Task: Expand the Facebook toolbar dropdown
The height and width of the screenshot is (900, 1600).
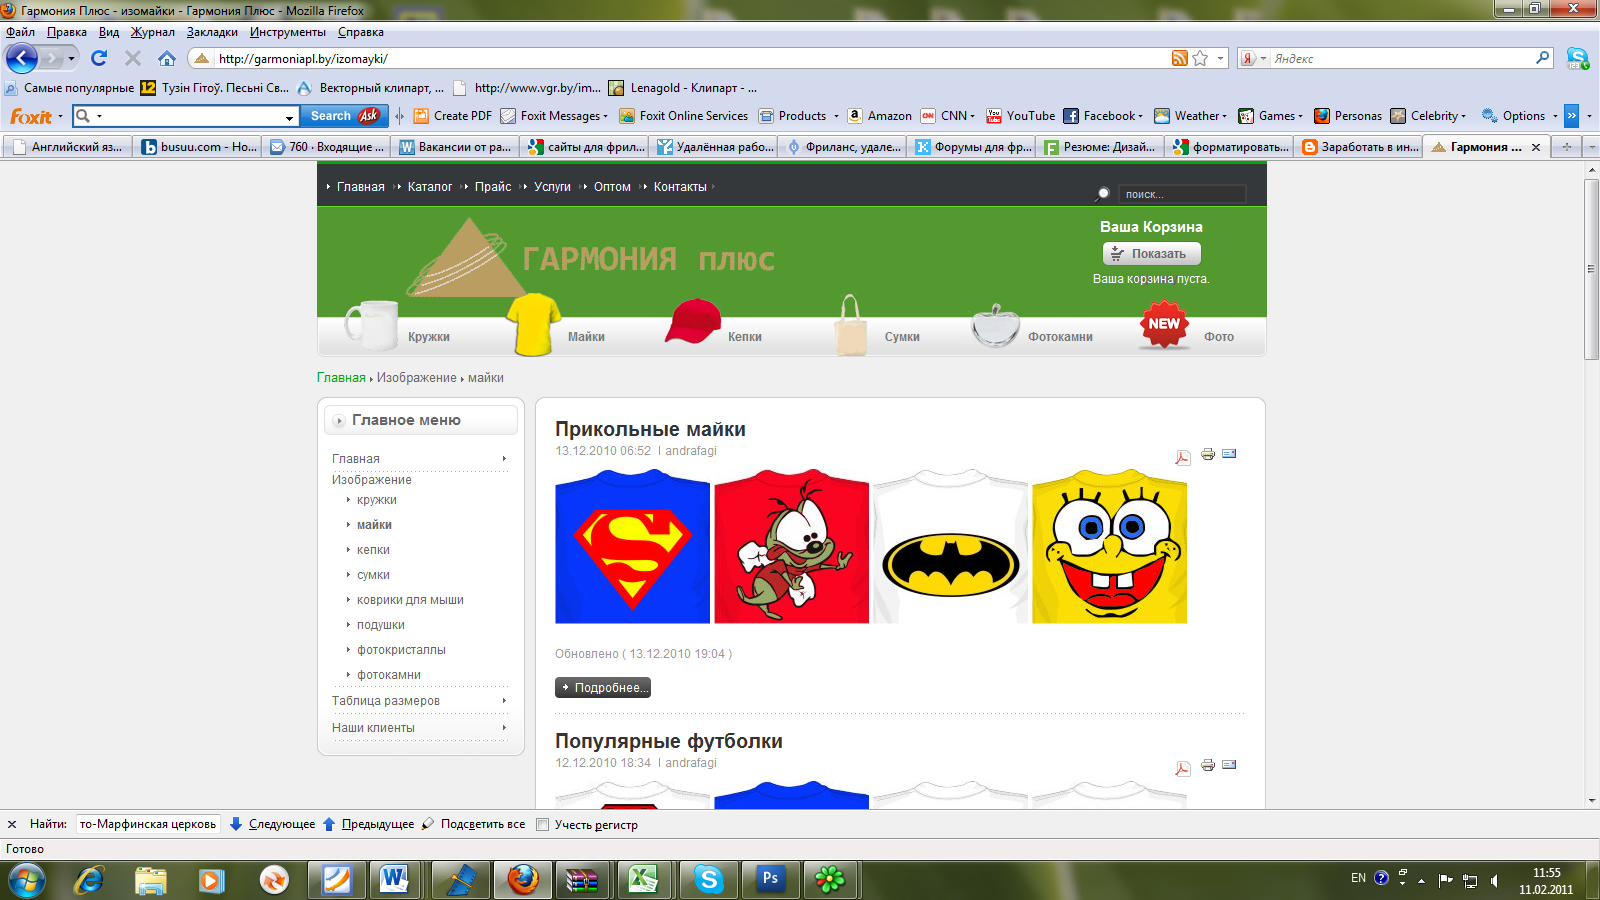Action: [1141, 116]
